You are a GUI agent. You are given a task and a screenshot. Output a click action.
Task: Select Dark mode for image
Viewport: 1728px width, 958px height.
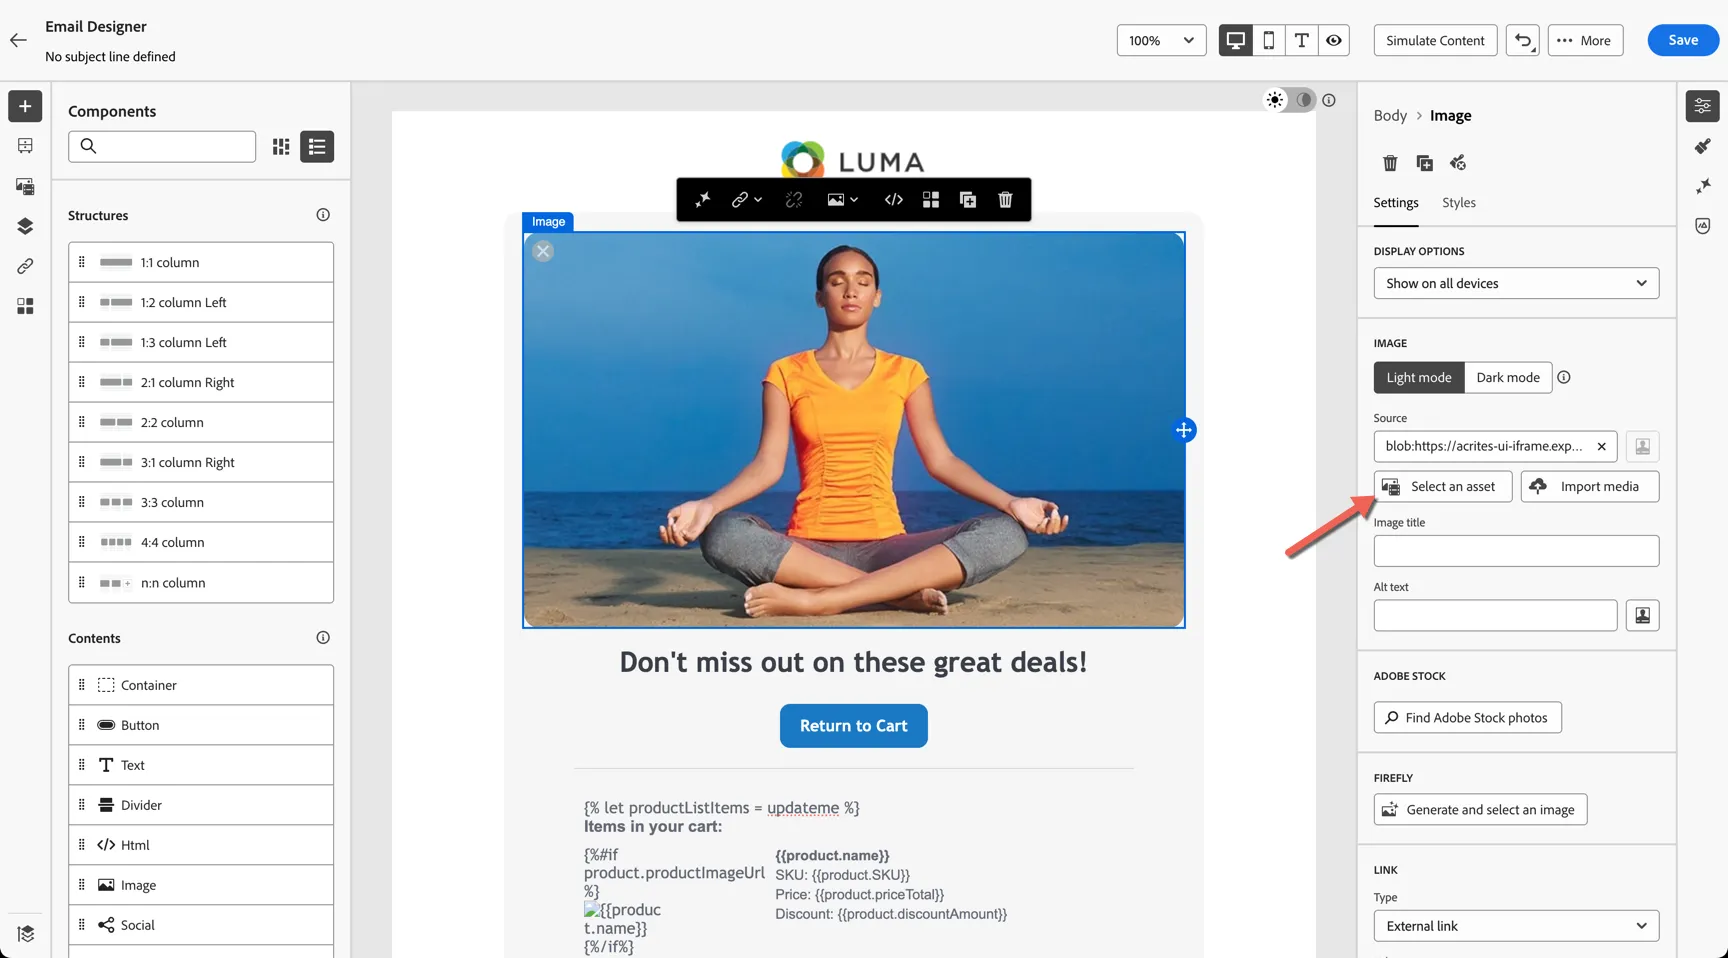[x=1508, y=377]
